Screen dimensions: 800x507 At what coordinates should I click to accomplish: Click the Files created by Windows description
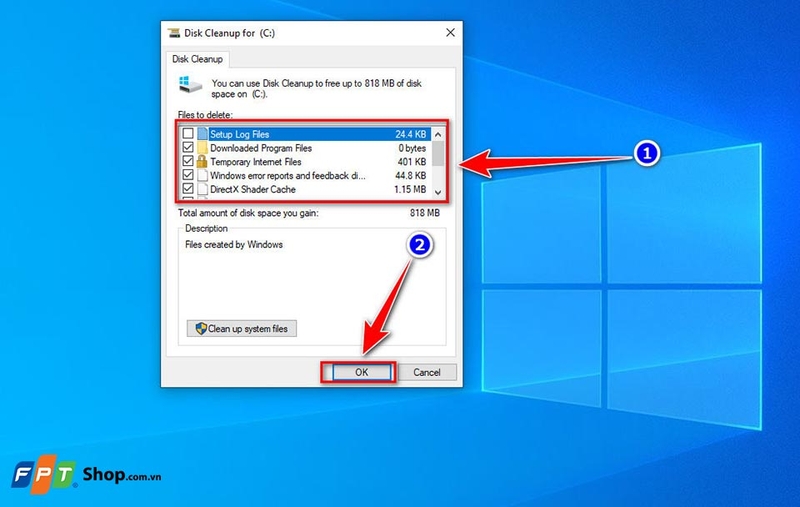(234, 244)
